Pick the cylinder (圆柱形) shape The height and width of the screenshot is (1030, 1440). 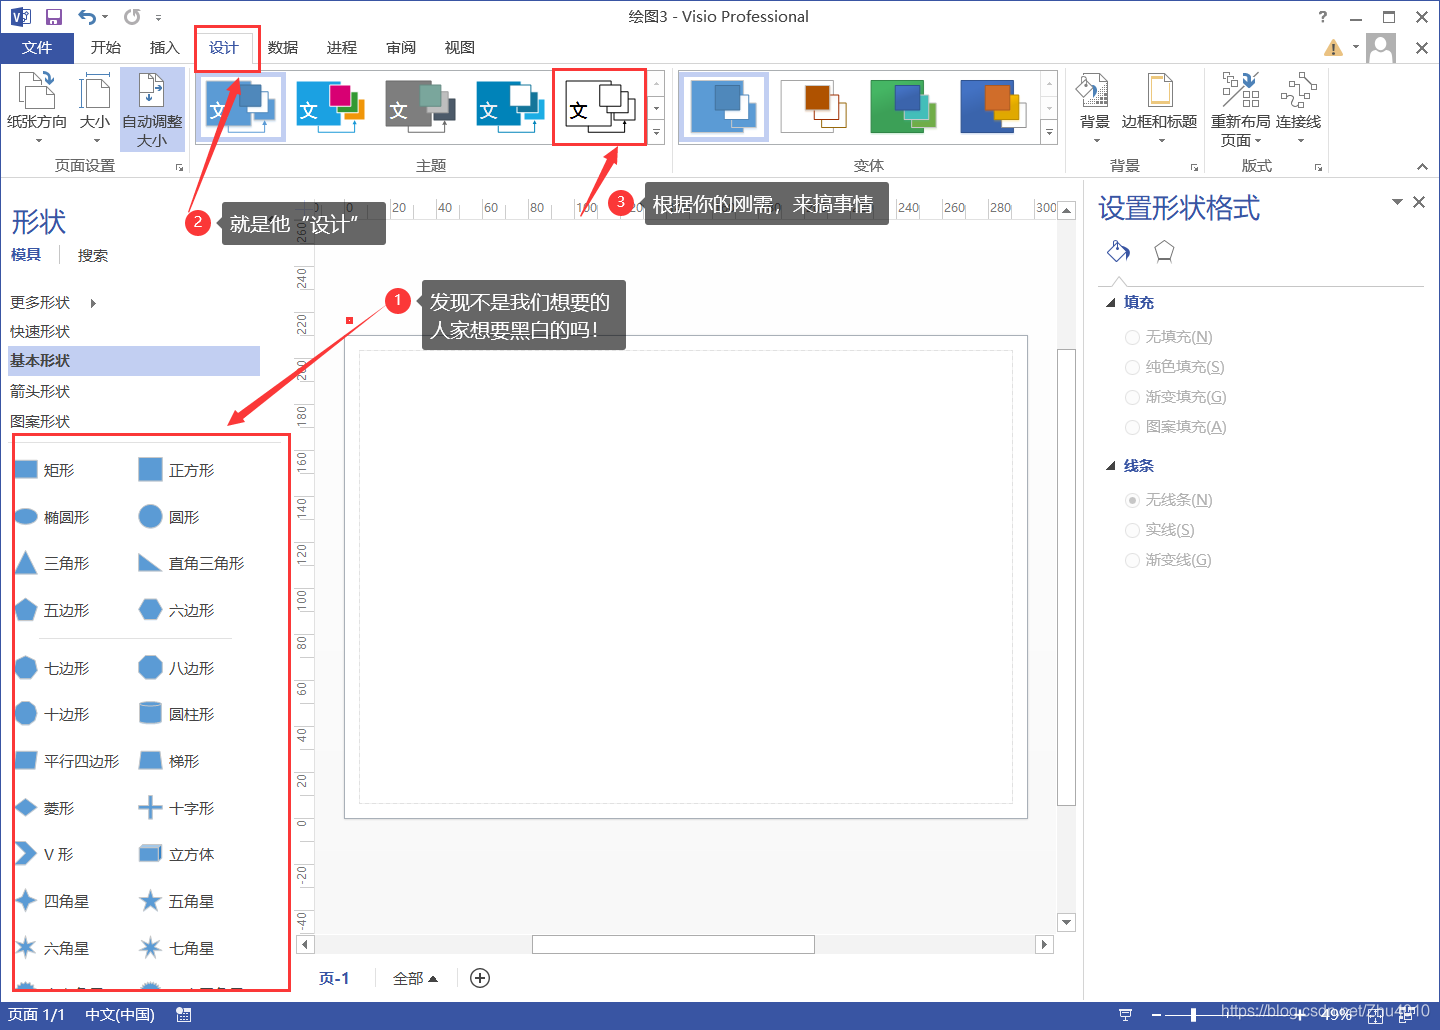176,714
